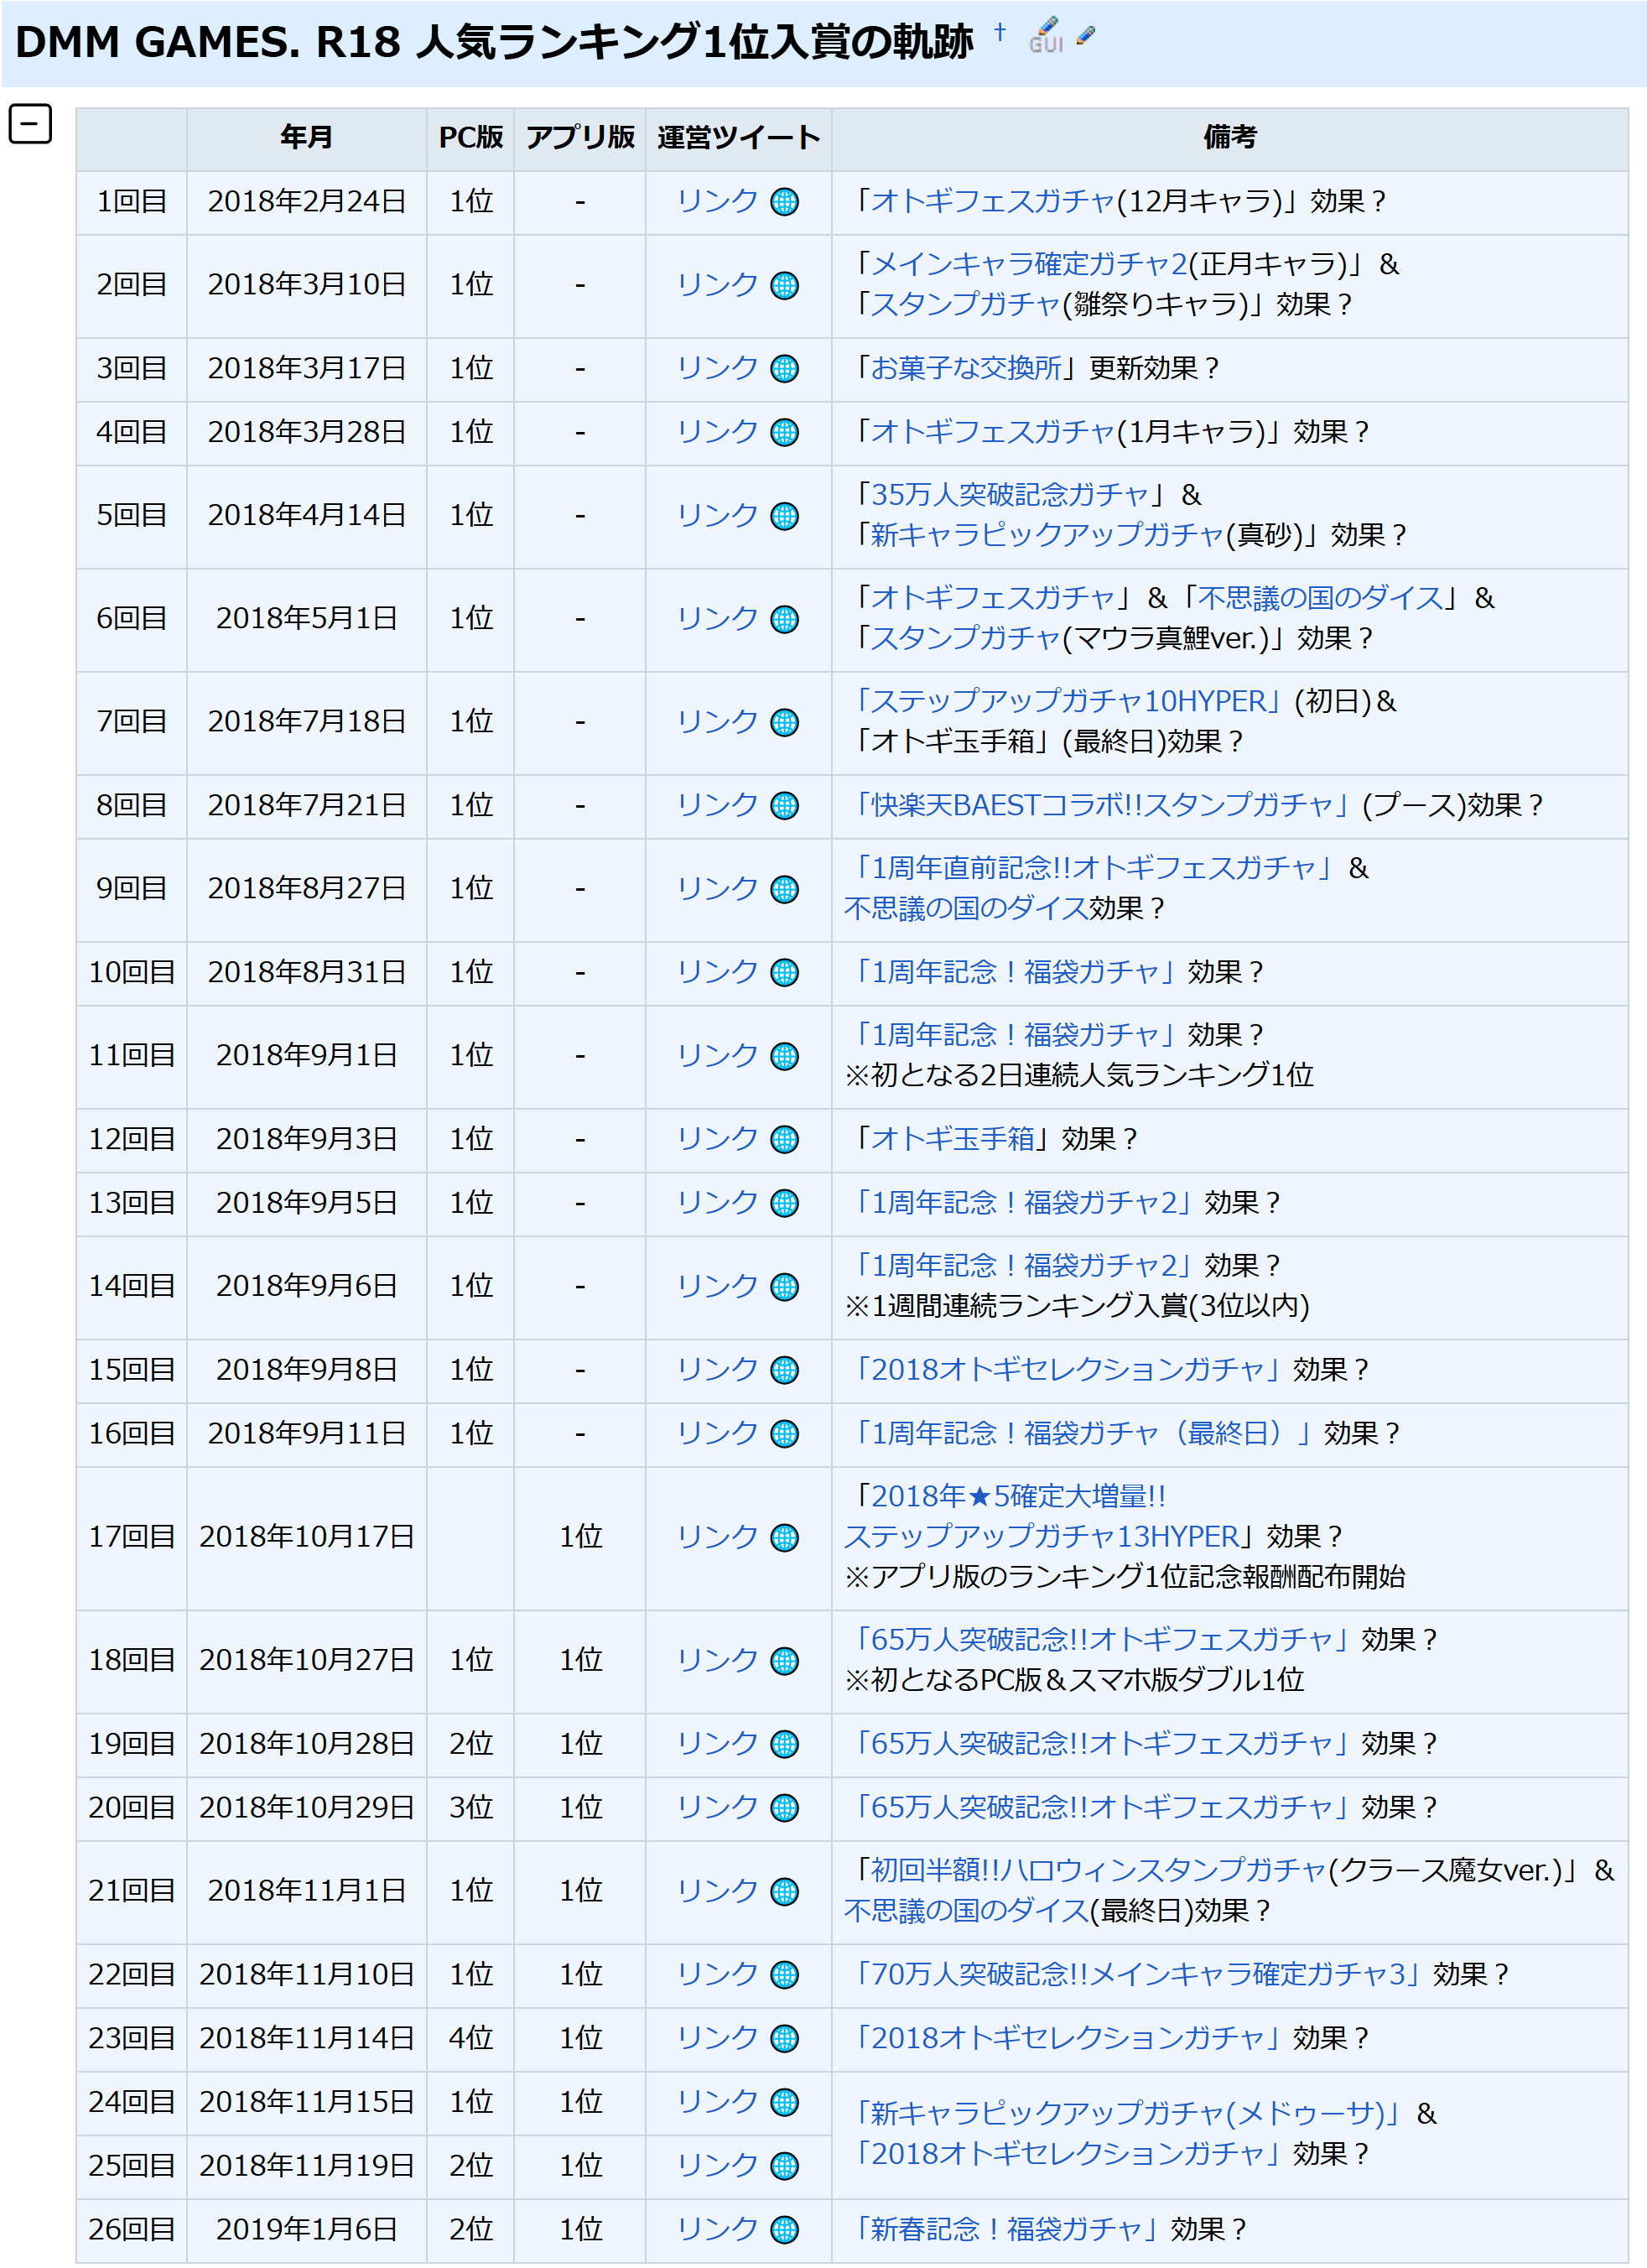Collapse the ranking table with the minus toggle
This screenshot has height=2268, width=1647.
click(30, 124)
